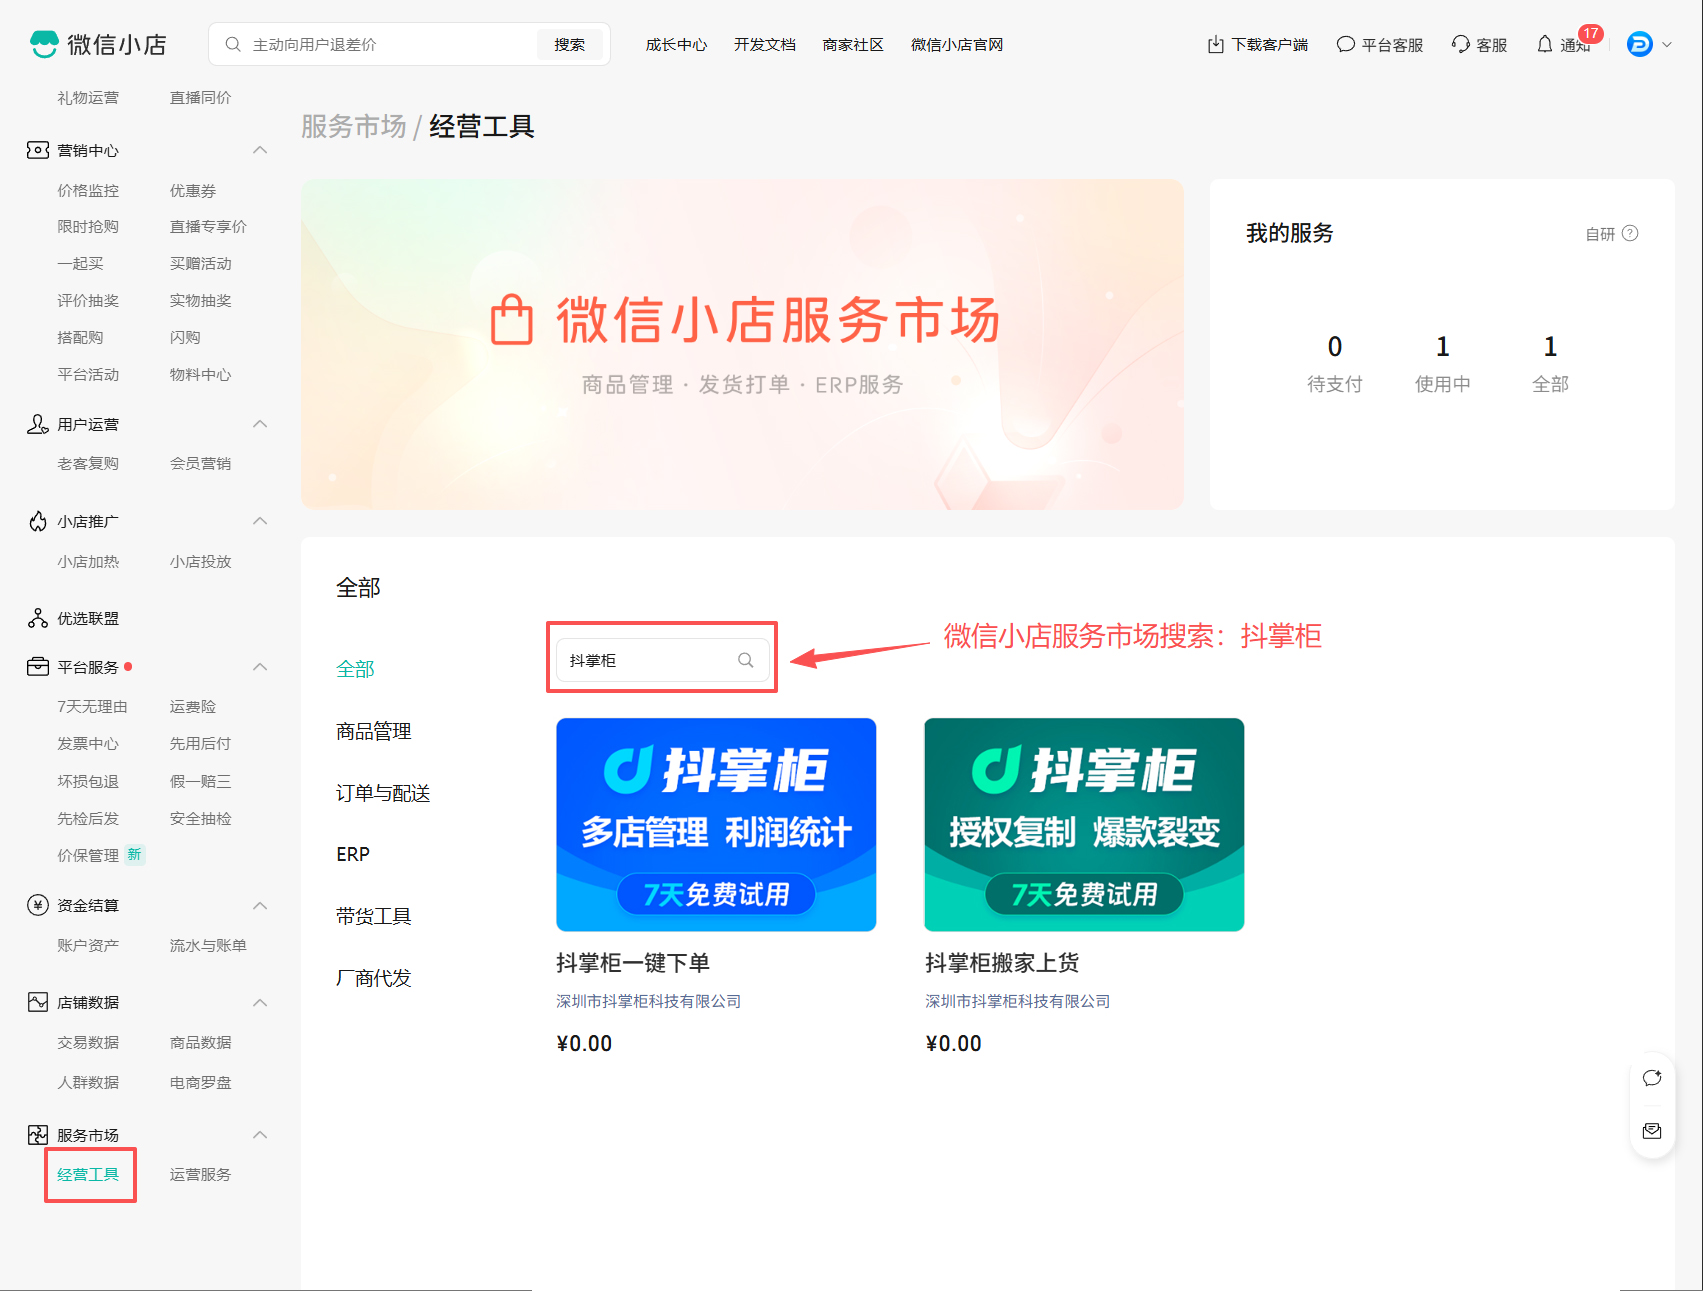Select the 商品管理 category filter

click(374, 731)
